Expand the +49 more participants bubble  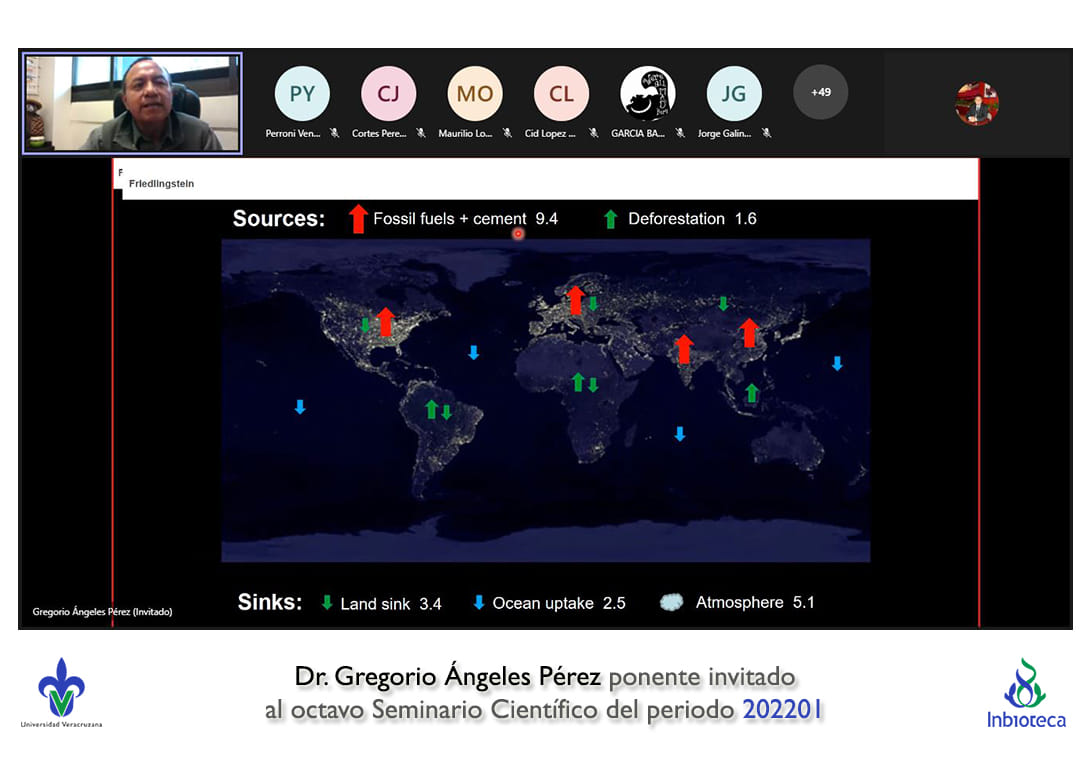820,92
